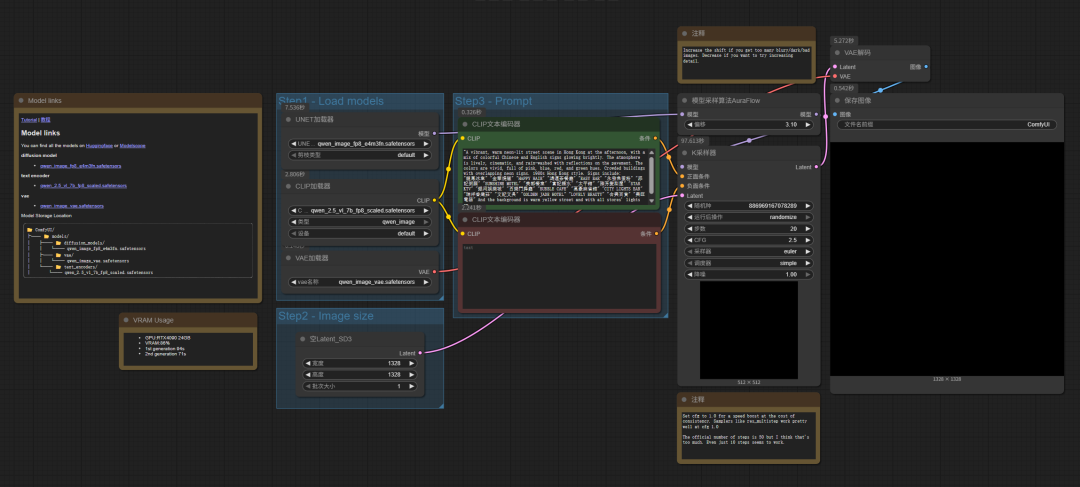This screenshot has height=487, width=1080.
Task: Collapse the red CLIP文本编码器 node
Action: click(466, 220)
